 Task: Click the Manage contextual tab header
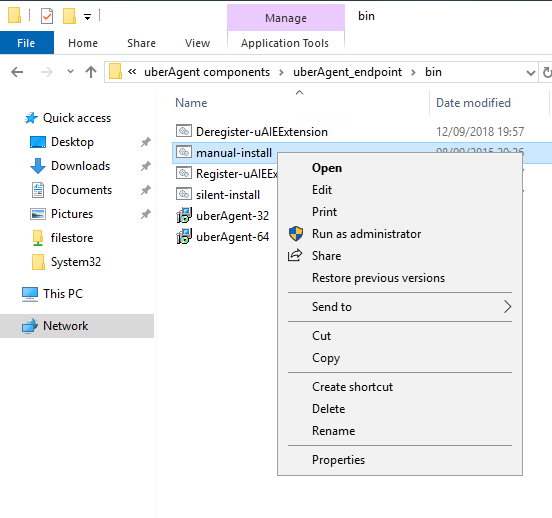click(x=286, y=18)
